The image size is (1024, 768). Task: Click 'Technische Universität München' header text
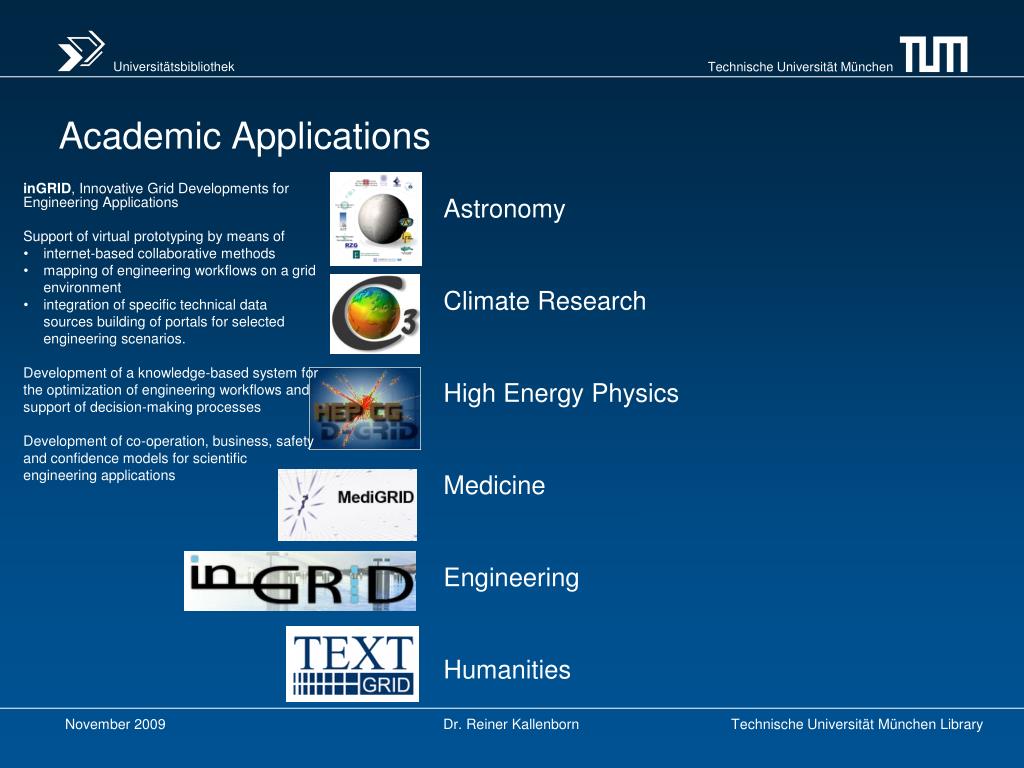[800, 67]
